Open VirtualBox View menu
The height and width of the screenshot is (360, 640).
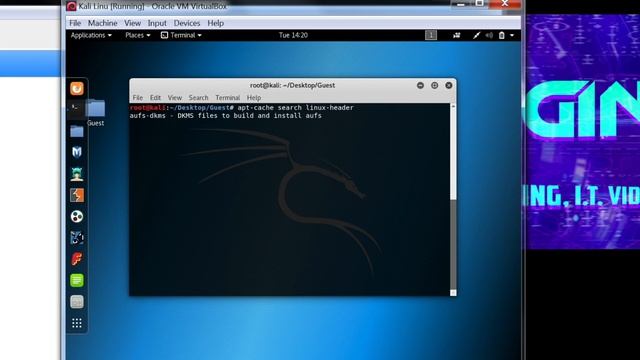132,23
